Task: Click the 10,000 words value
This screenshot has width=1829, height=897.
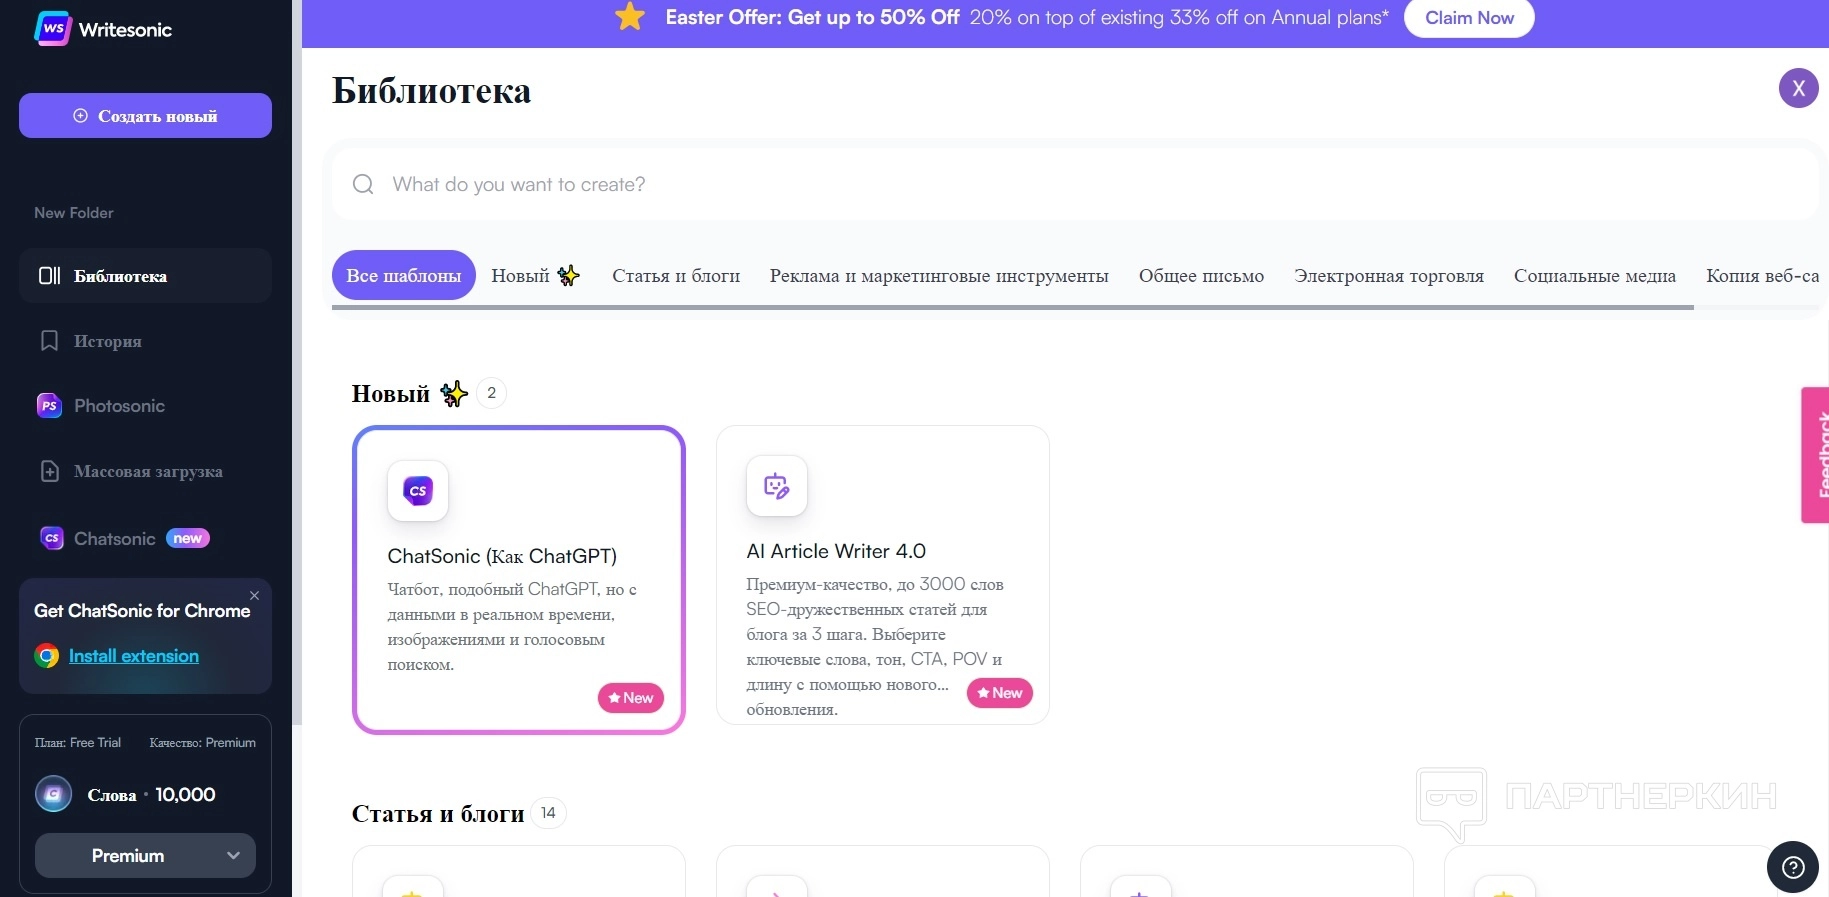Action: coord(185,795)
